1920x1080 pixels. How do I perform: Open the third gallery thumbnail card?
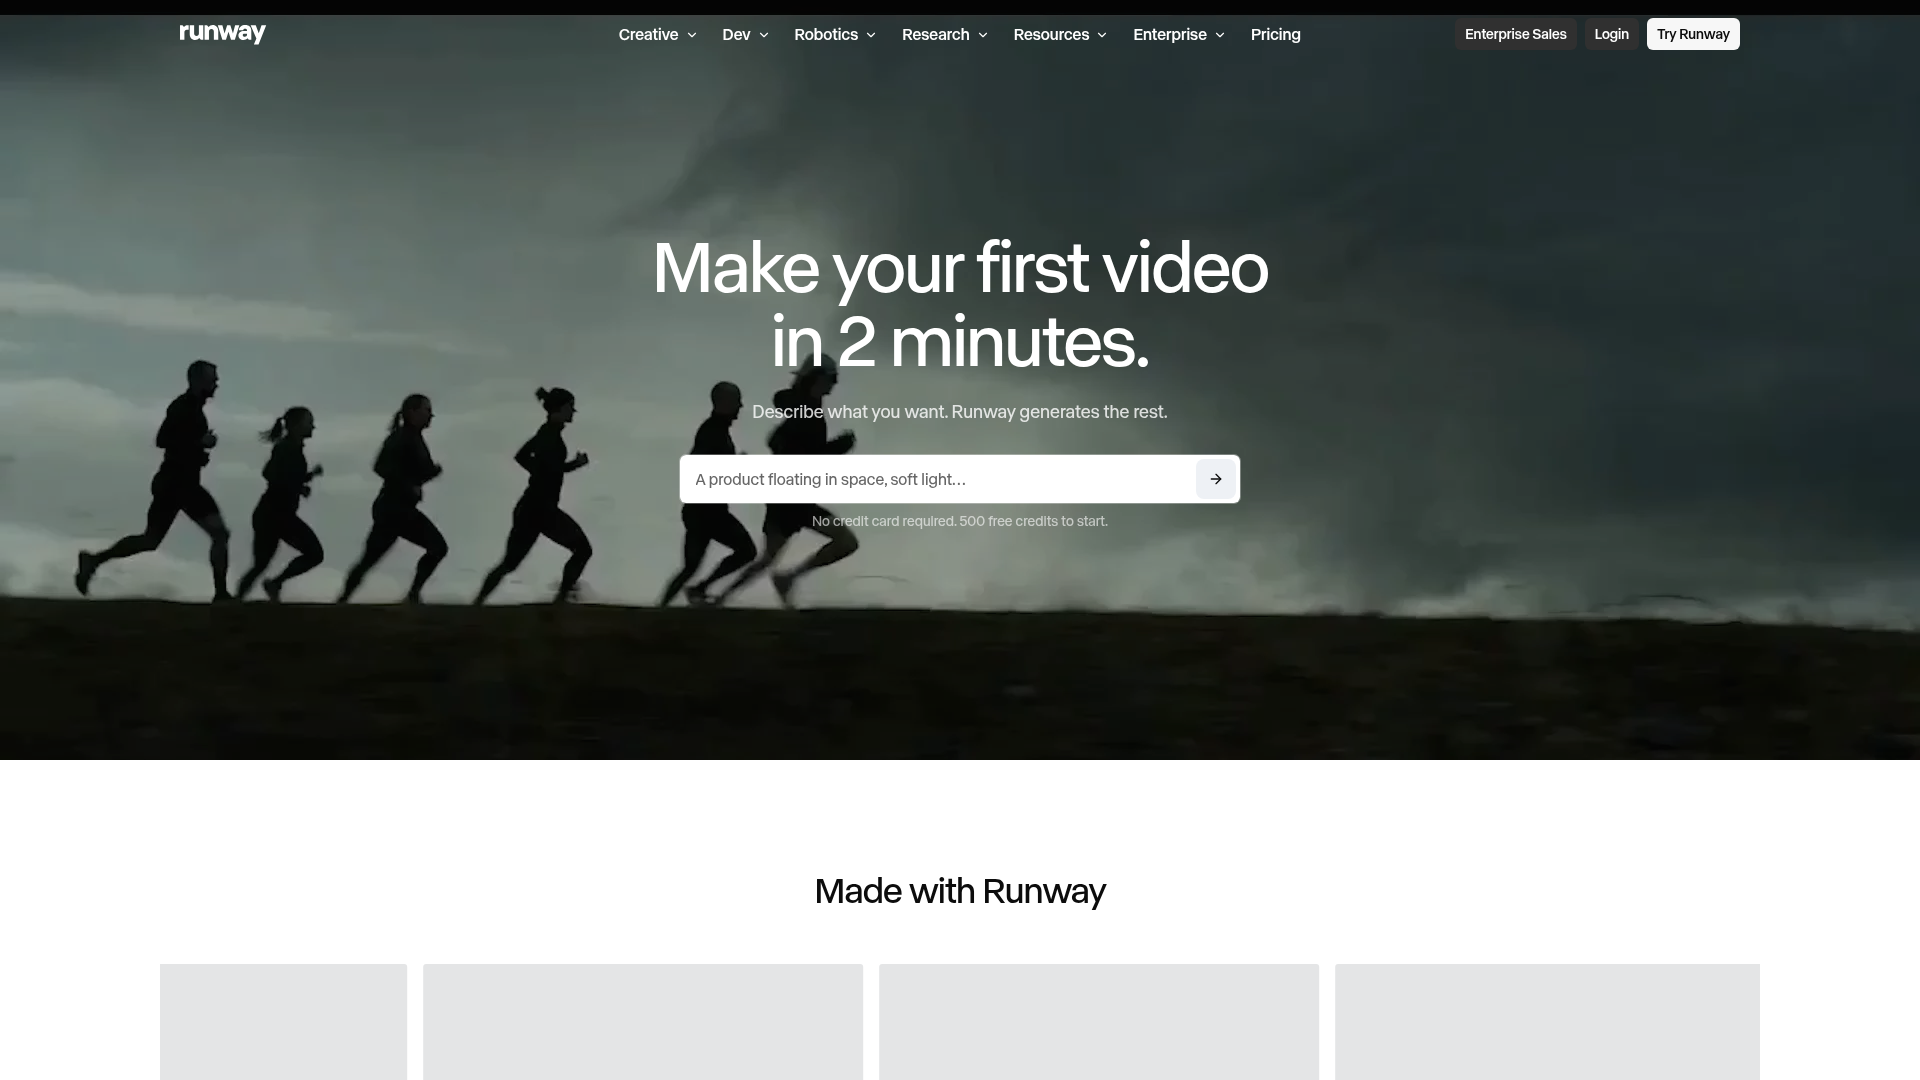(x=1099, y=1022)
